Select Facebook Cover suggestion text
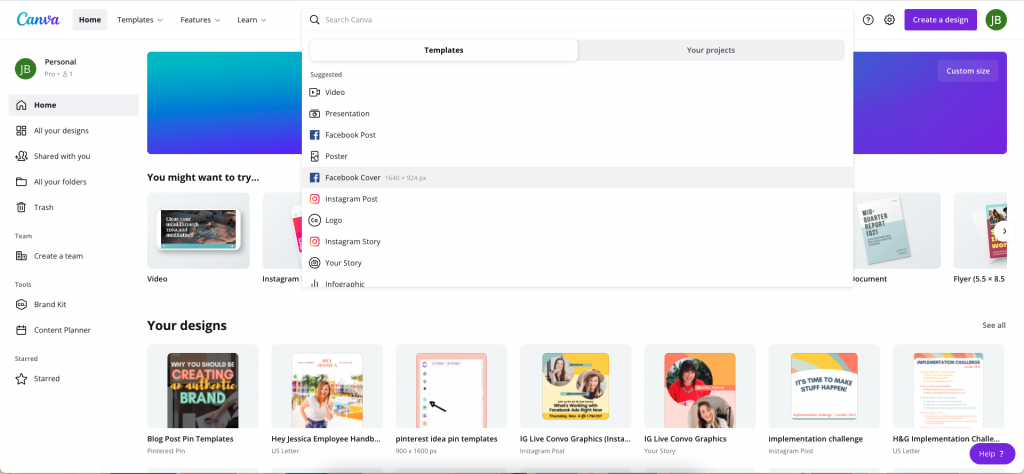Viewport: 1024px width, 474px height. (353, 178)
